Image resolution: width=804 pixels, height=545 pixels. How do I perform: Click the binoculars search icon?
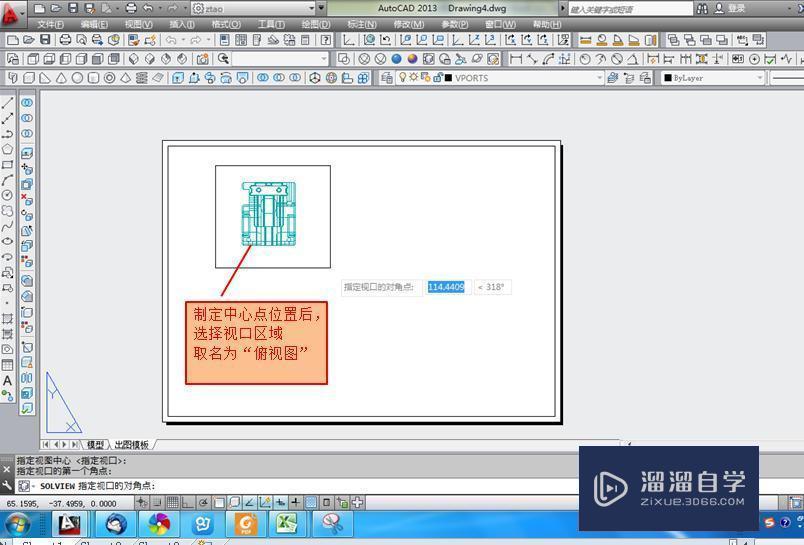(x=702, y=9)
